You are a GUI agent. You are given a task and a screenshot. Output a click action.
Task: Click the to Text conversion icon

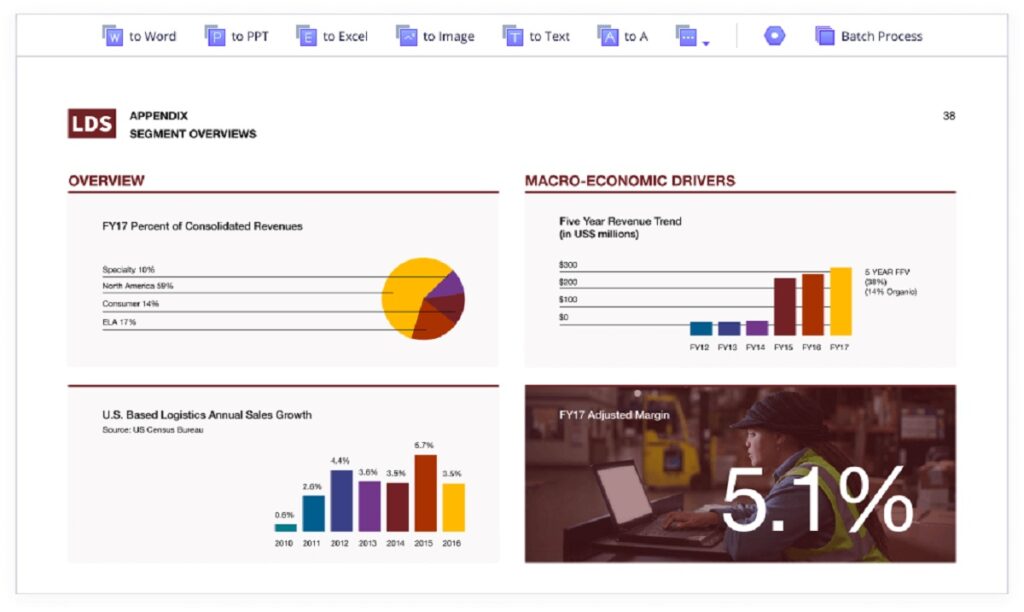pyautogui.click(x=513, y=36)
